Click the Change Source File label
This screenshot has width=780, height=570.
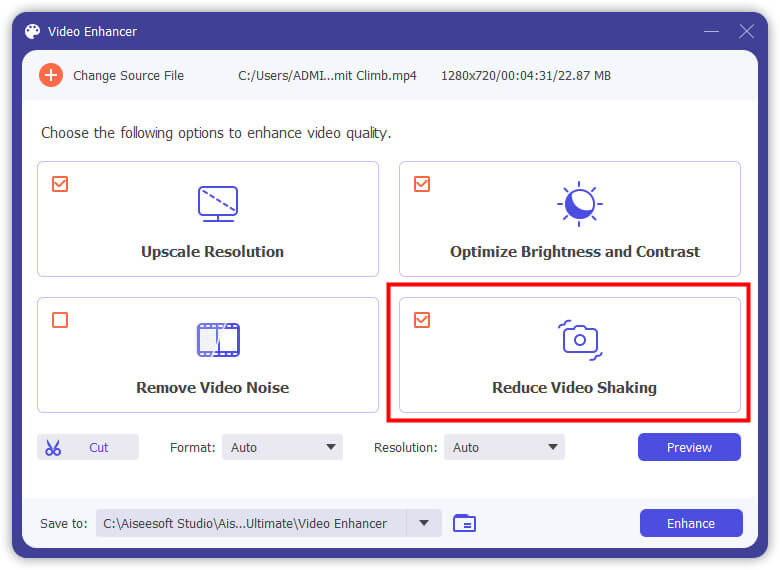128,76
